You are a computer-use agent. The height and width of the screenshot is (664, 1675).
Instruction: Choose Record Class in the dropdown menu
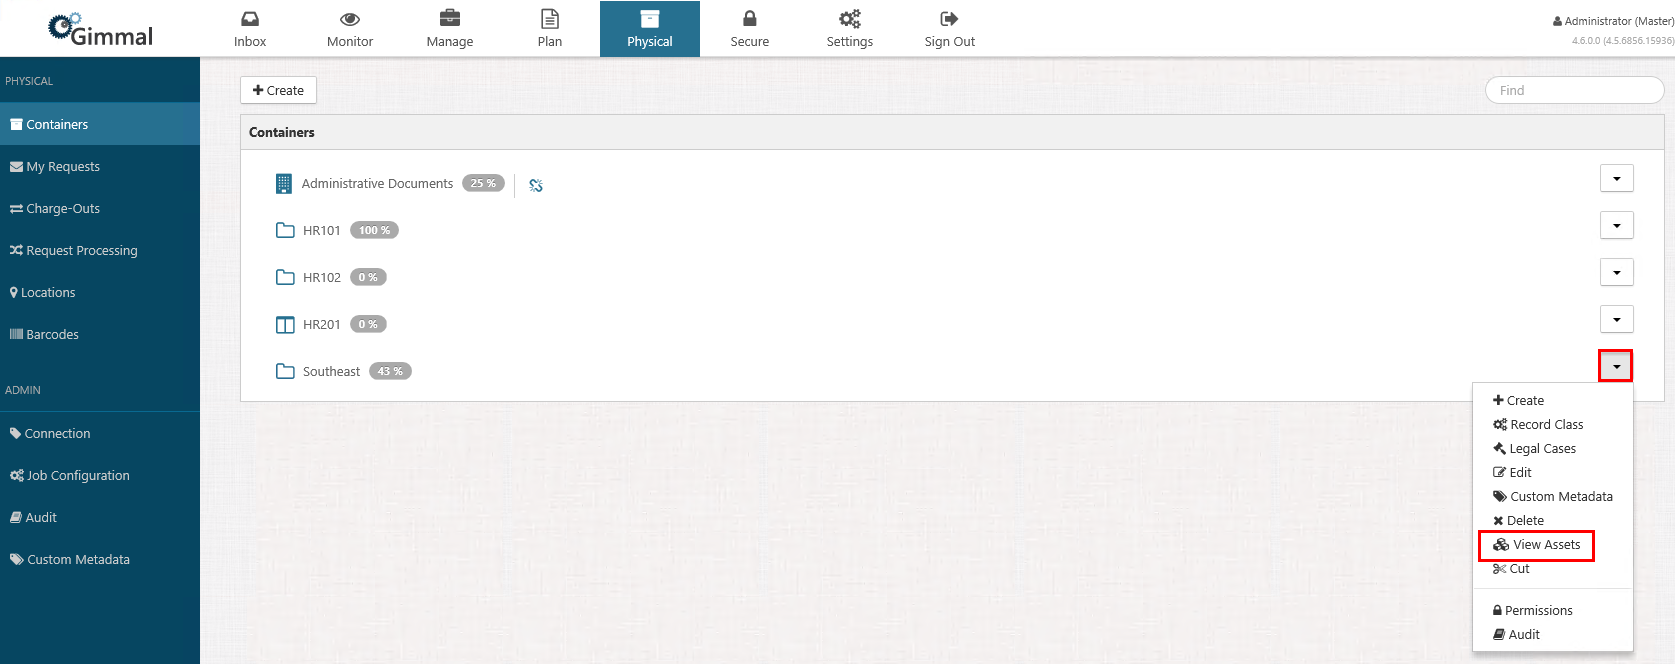(x=1546, y=425)
